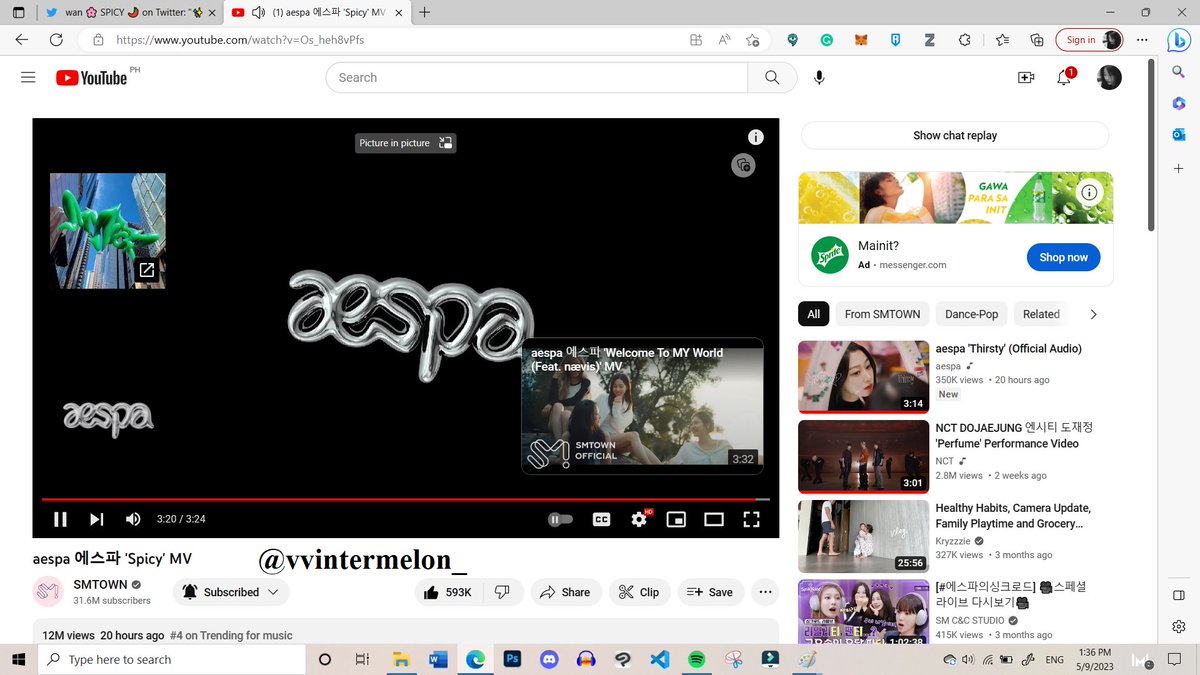Seek on the video progress bar
This screenshot has height=675, width=1200.
tap(405, 498)
